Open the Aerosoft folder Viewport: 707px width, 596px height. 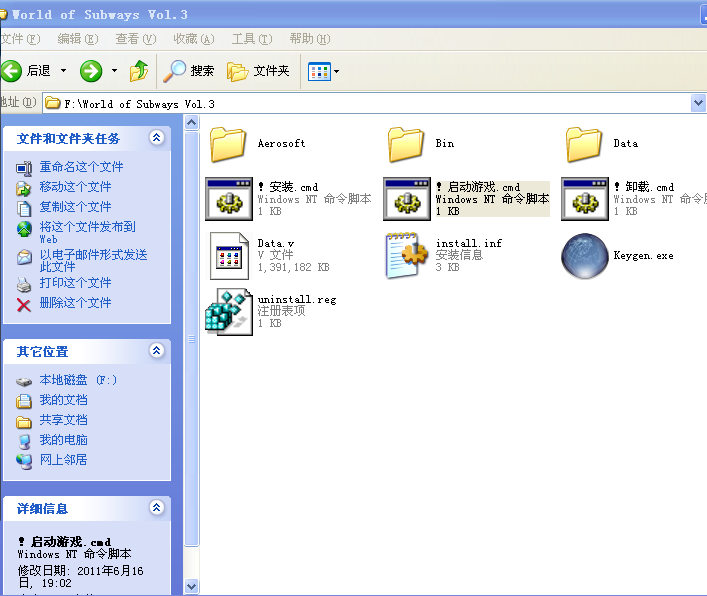pos(228,144)
